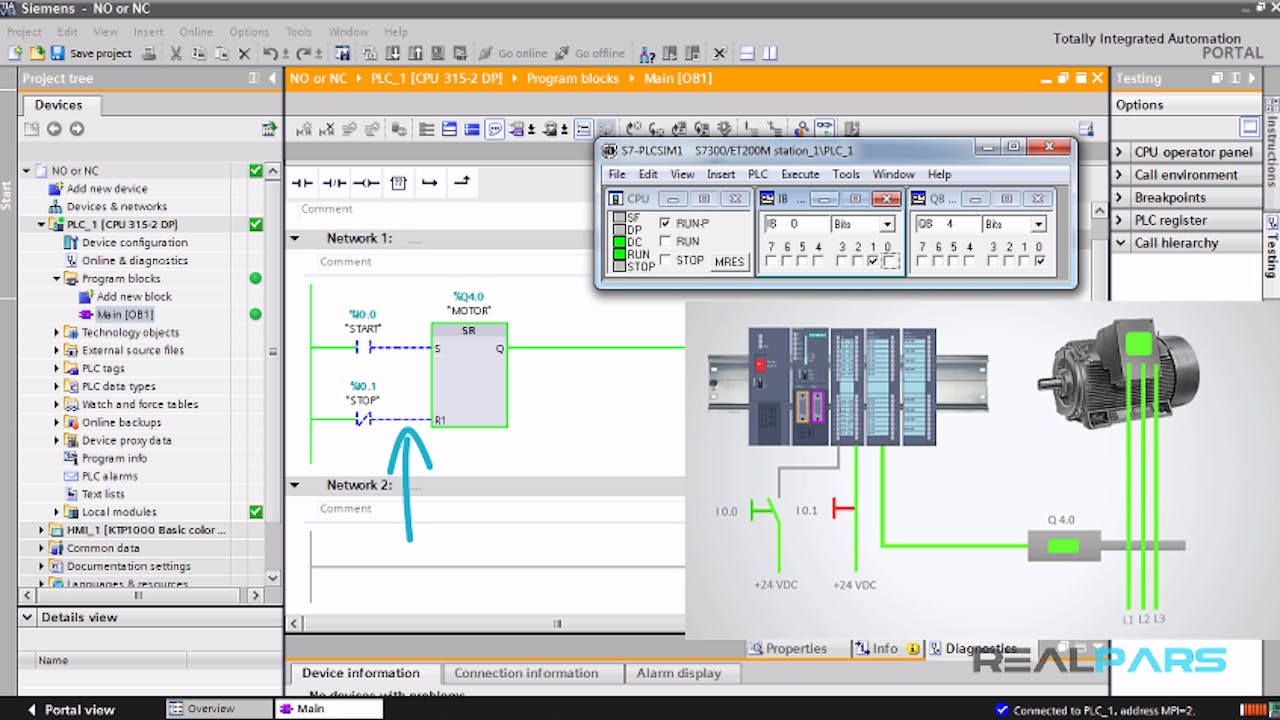
Task: Click the Delete X icon in toolbar
Action: coord(244,53)
